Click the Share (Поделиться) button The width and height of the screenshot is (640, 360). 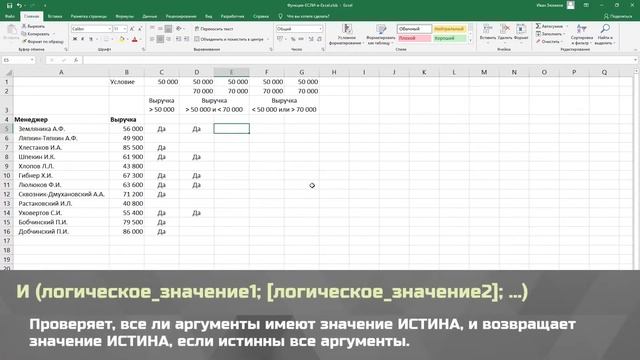coord(618,16)
